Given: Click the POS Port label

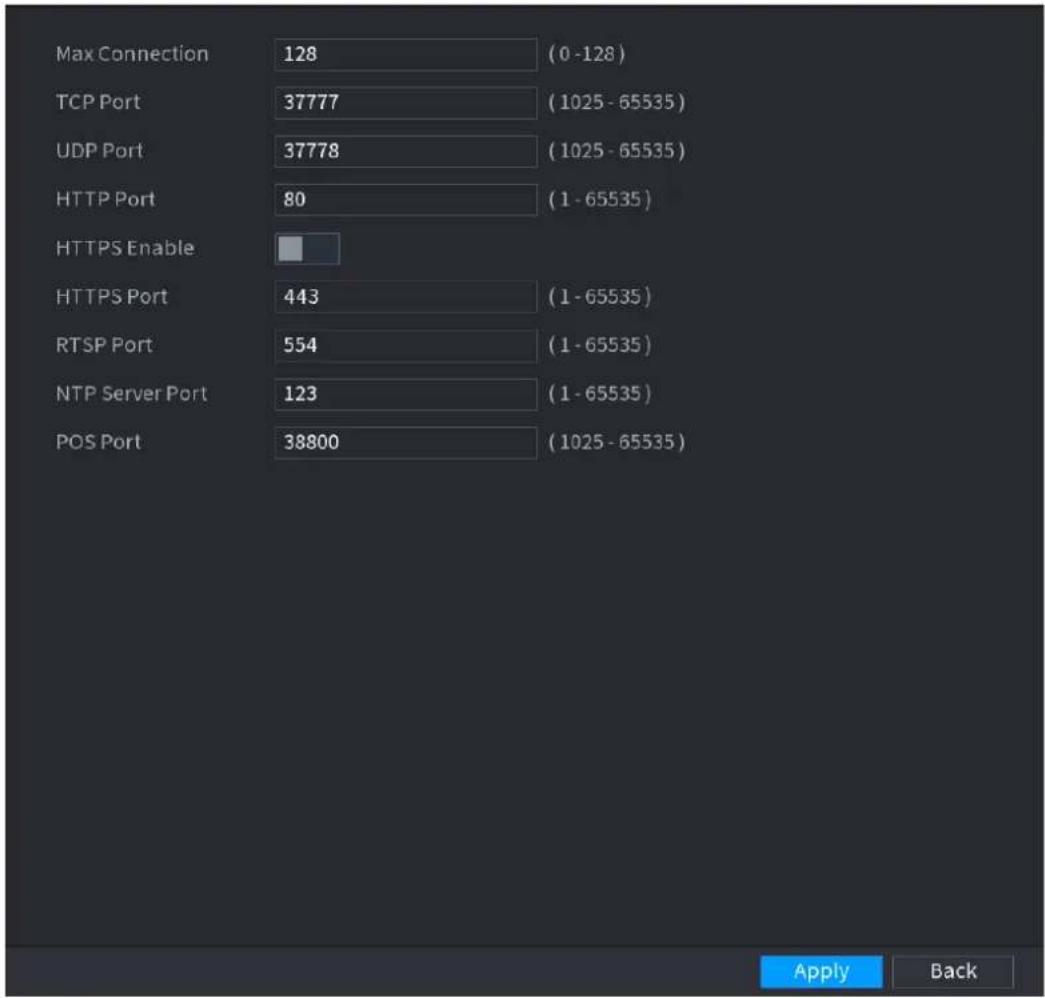Looking at the screenshot, I should 98,442.
